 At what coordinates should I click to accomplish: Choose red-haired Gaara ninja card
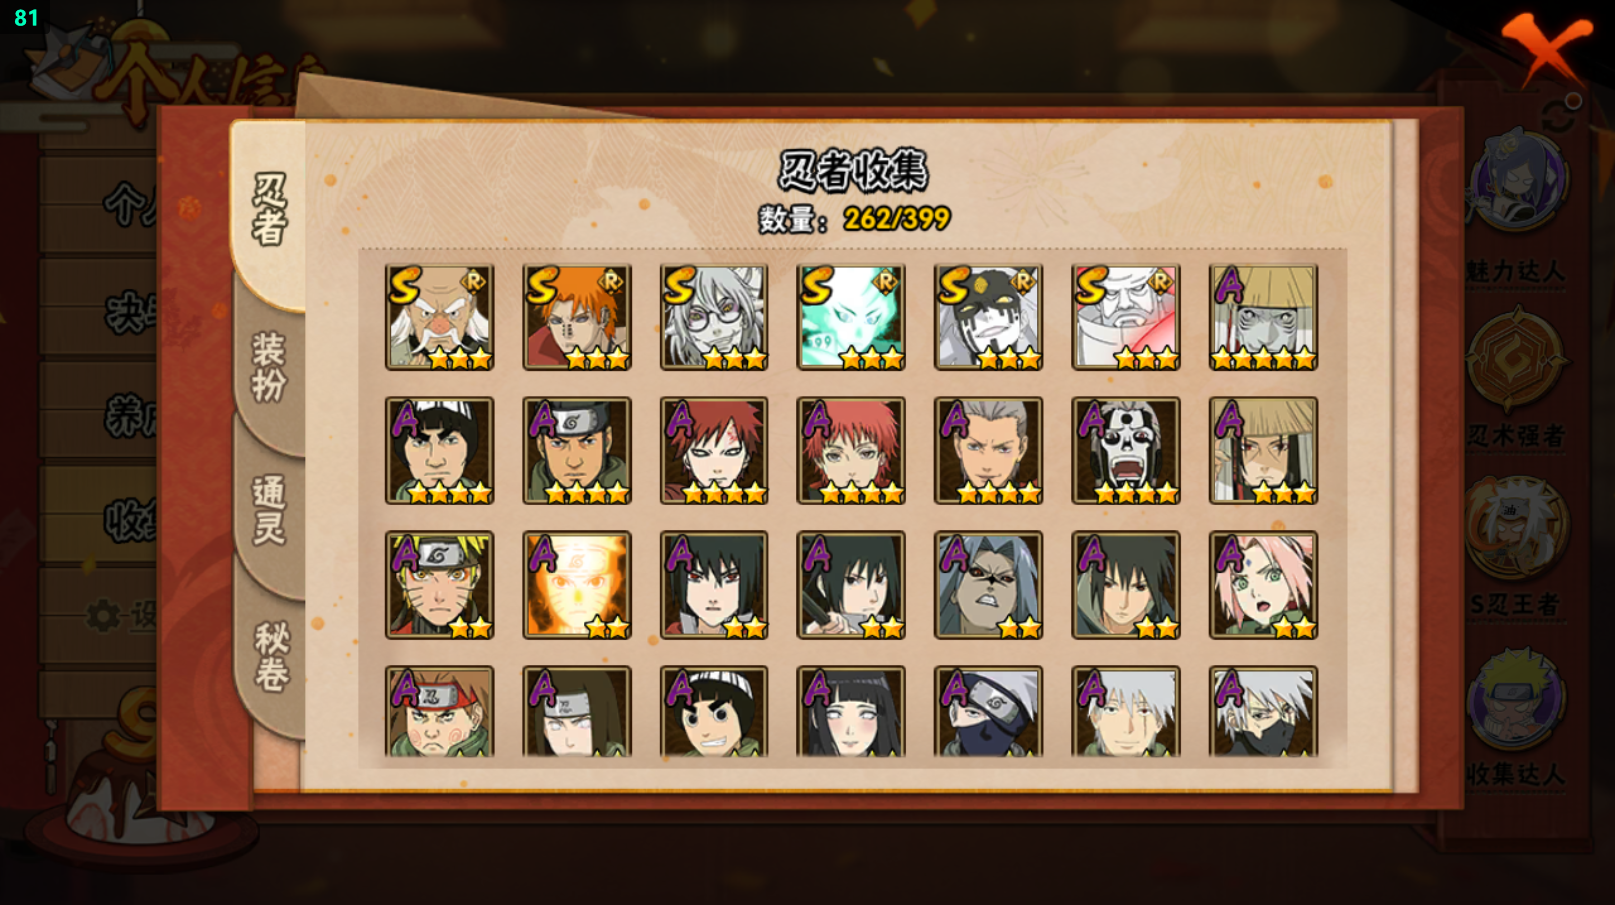tap(714, 451)
